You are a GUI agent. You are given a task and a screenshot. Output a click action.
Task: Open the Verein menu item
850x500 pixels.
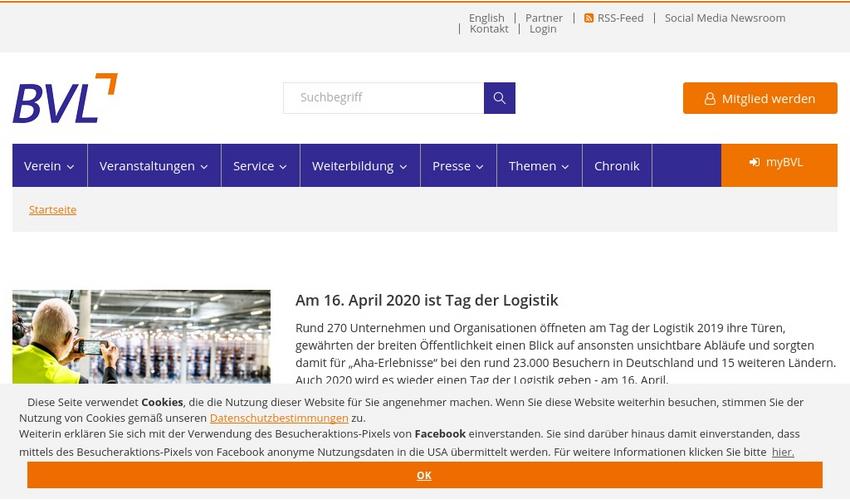click(x=50, y=165)
